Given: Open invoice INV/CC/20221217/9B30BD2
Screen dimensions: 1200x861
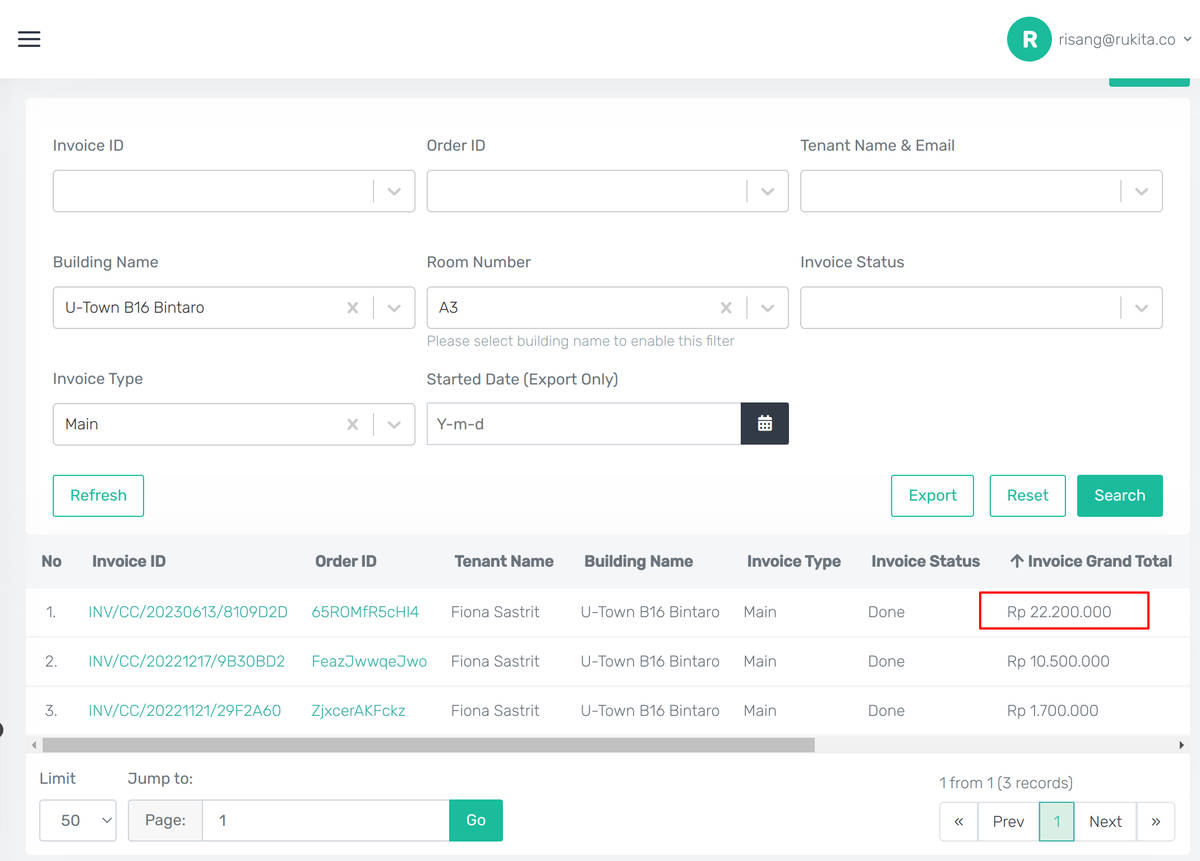Looking at the screenshot, I should pyautogui.click(x=187, y=661).
